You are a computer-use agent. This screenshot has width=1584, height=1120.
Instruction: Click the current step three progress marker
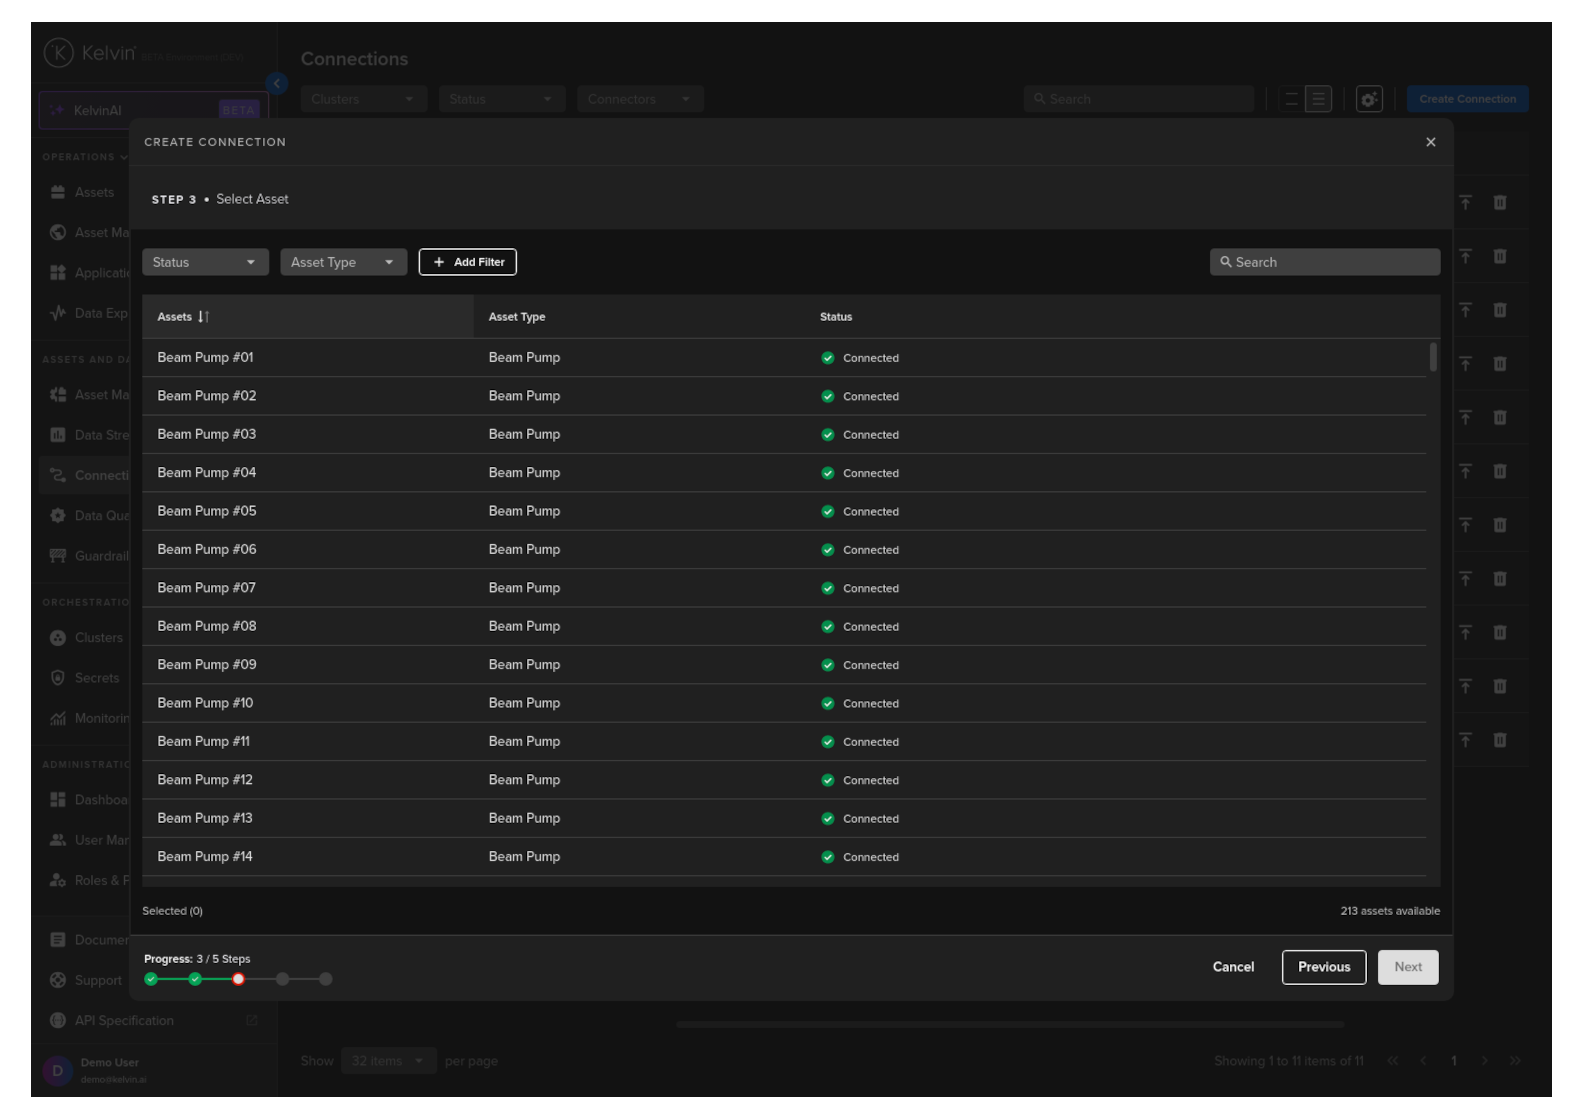[x=238, y=979]
